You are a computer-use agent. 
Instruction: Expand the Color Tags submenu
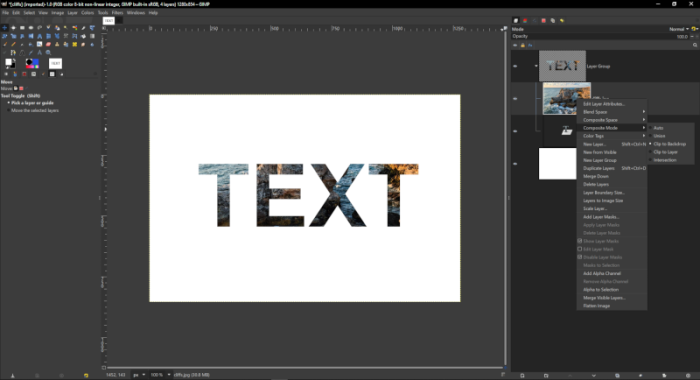pos(612,136)
